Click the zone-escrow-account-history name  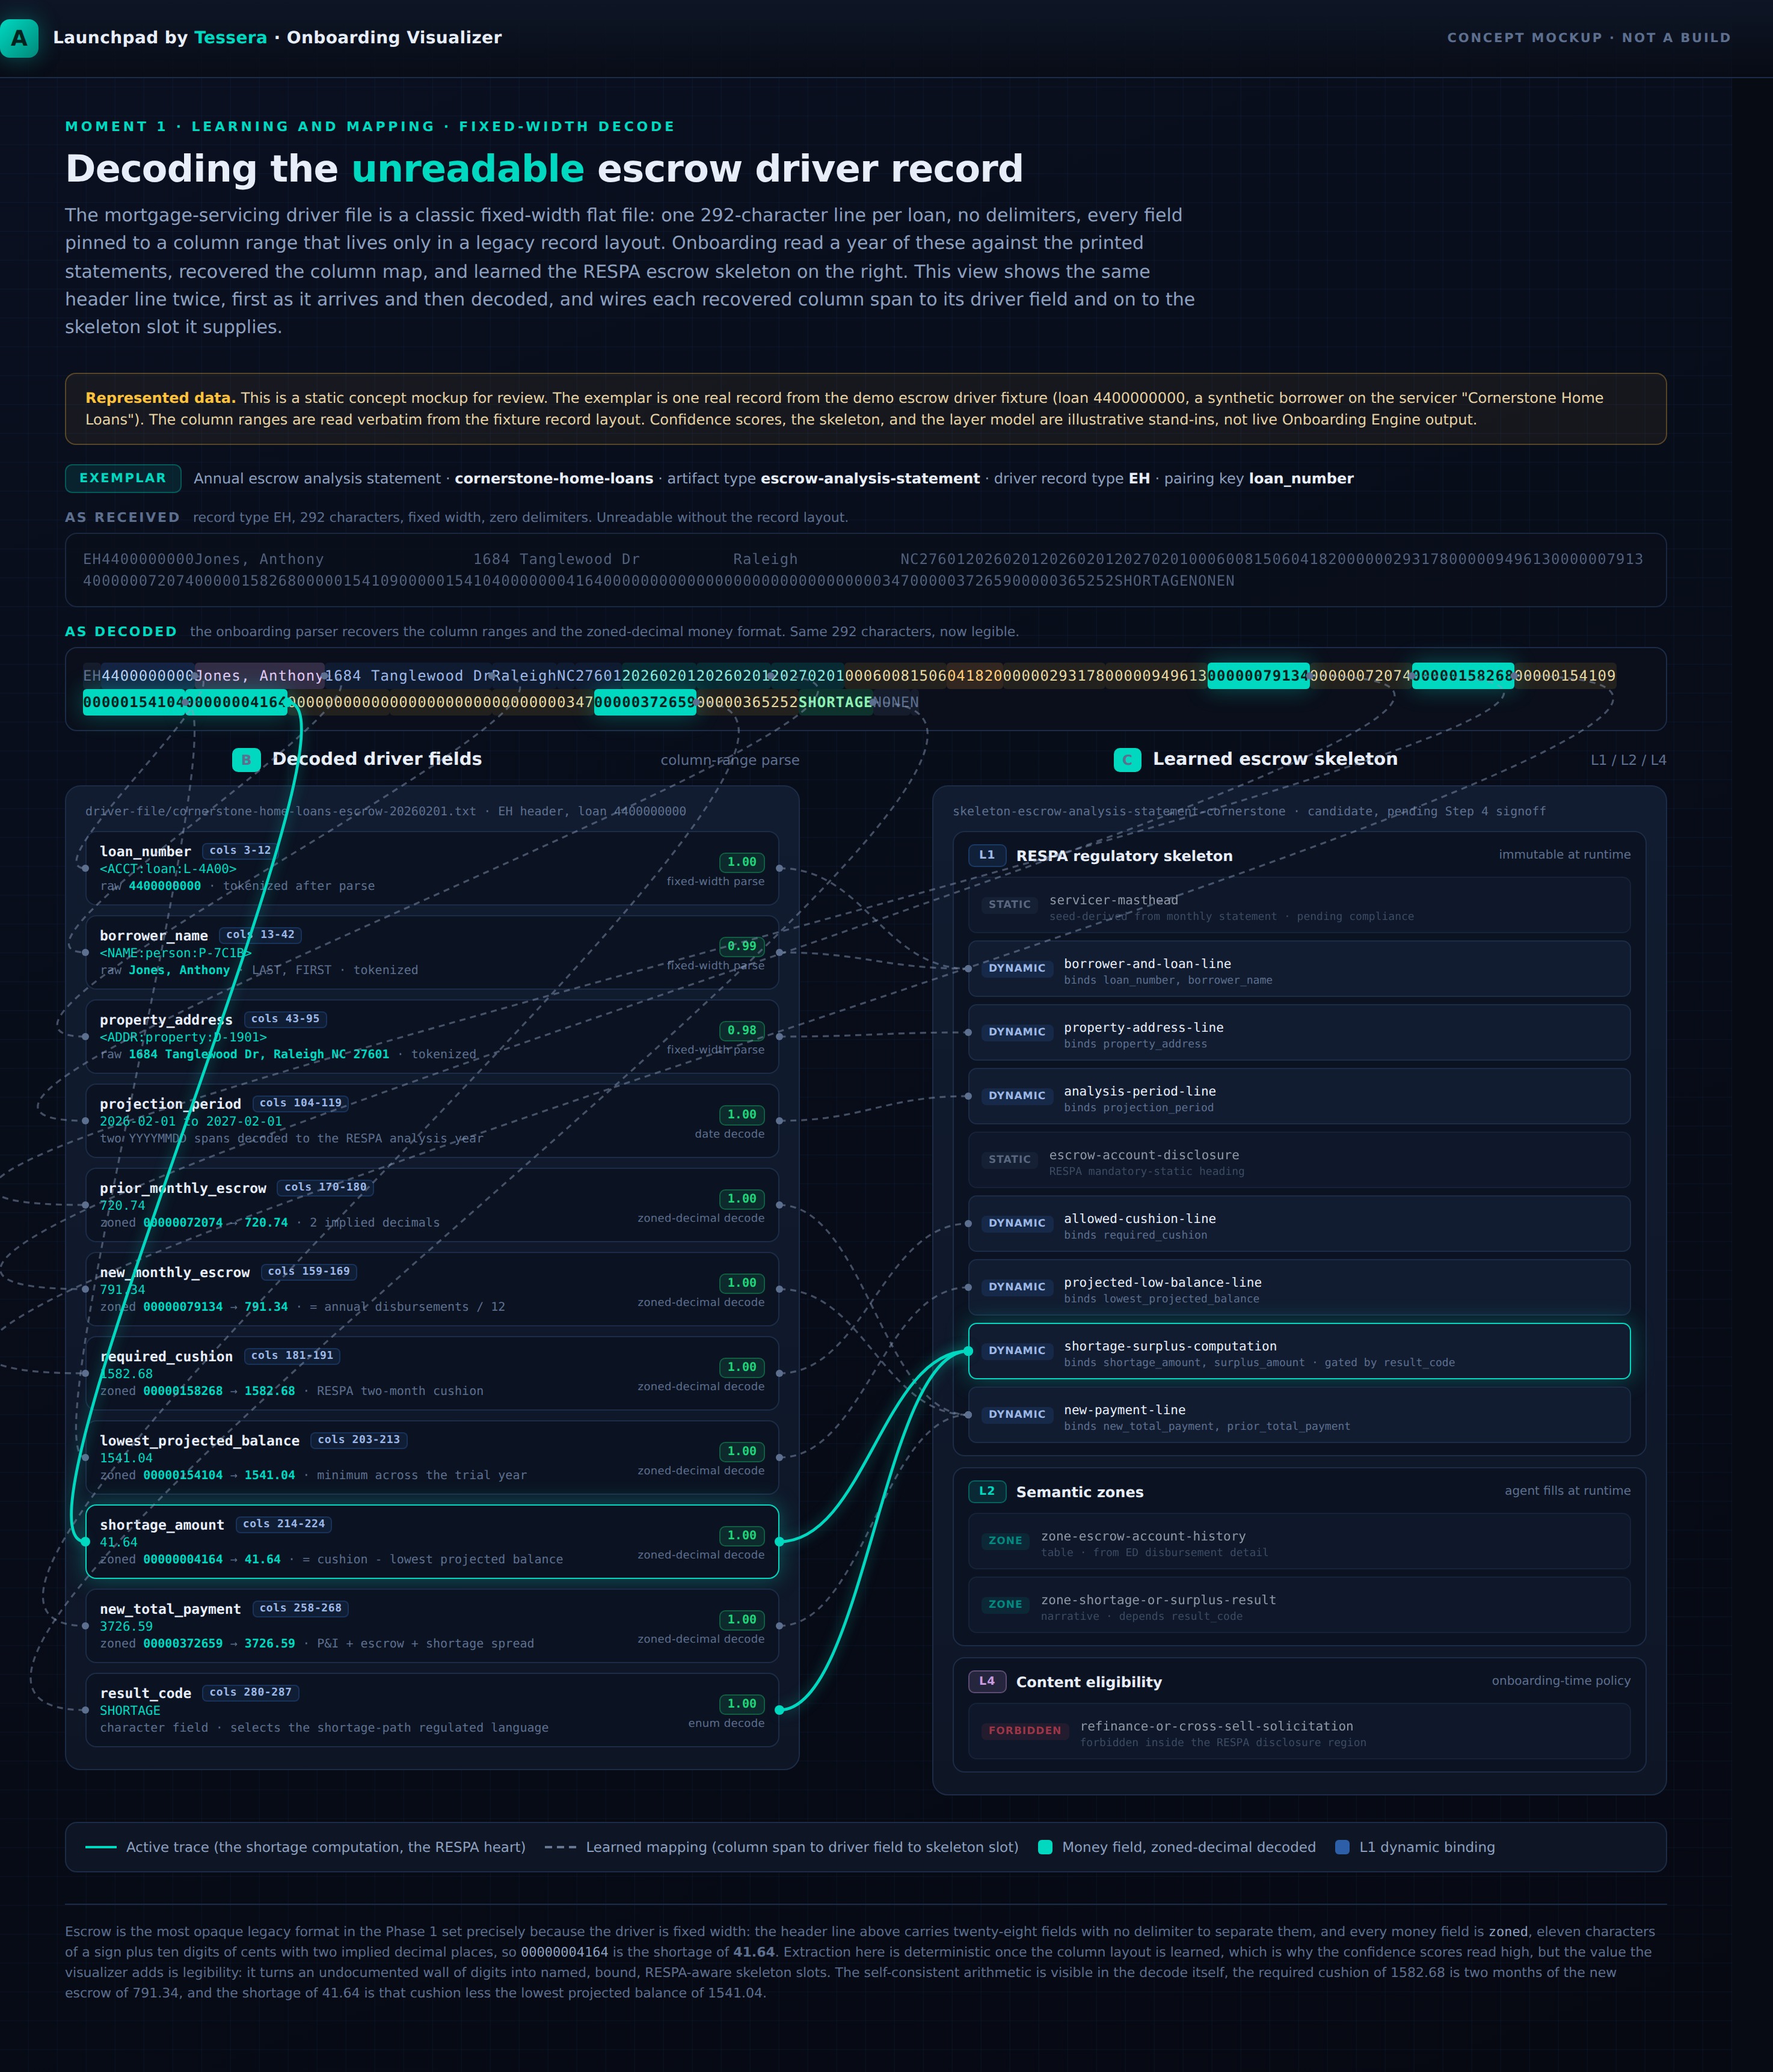pyautogui.click(x=1143, y=1536)
